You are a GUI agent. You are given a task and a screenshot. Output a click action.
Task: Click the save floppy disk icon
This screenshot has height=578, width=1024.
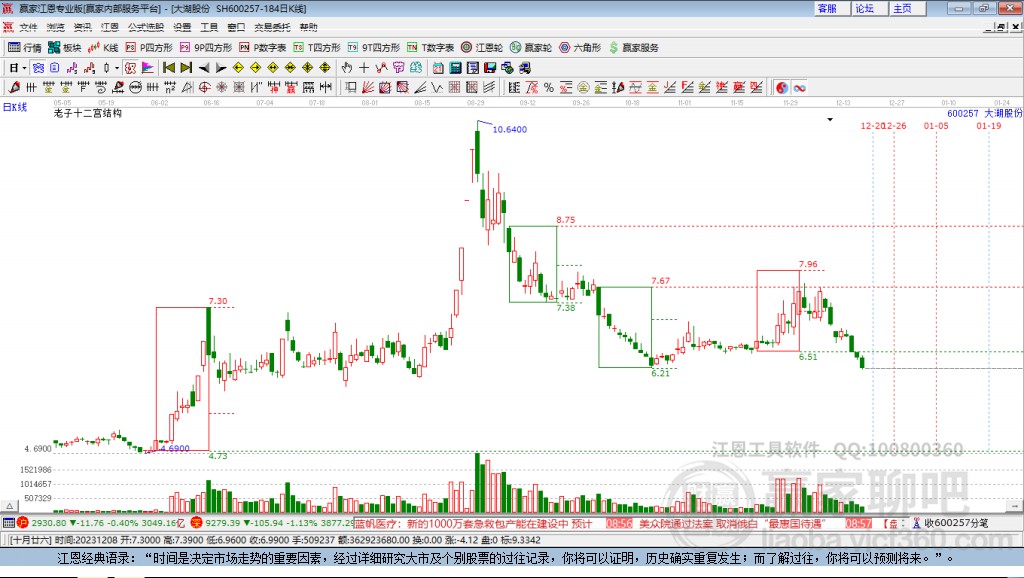pyautogui.click(x=490, y=68)
